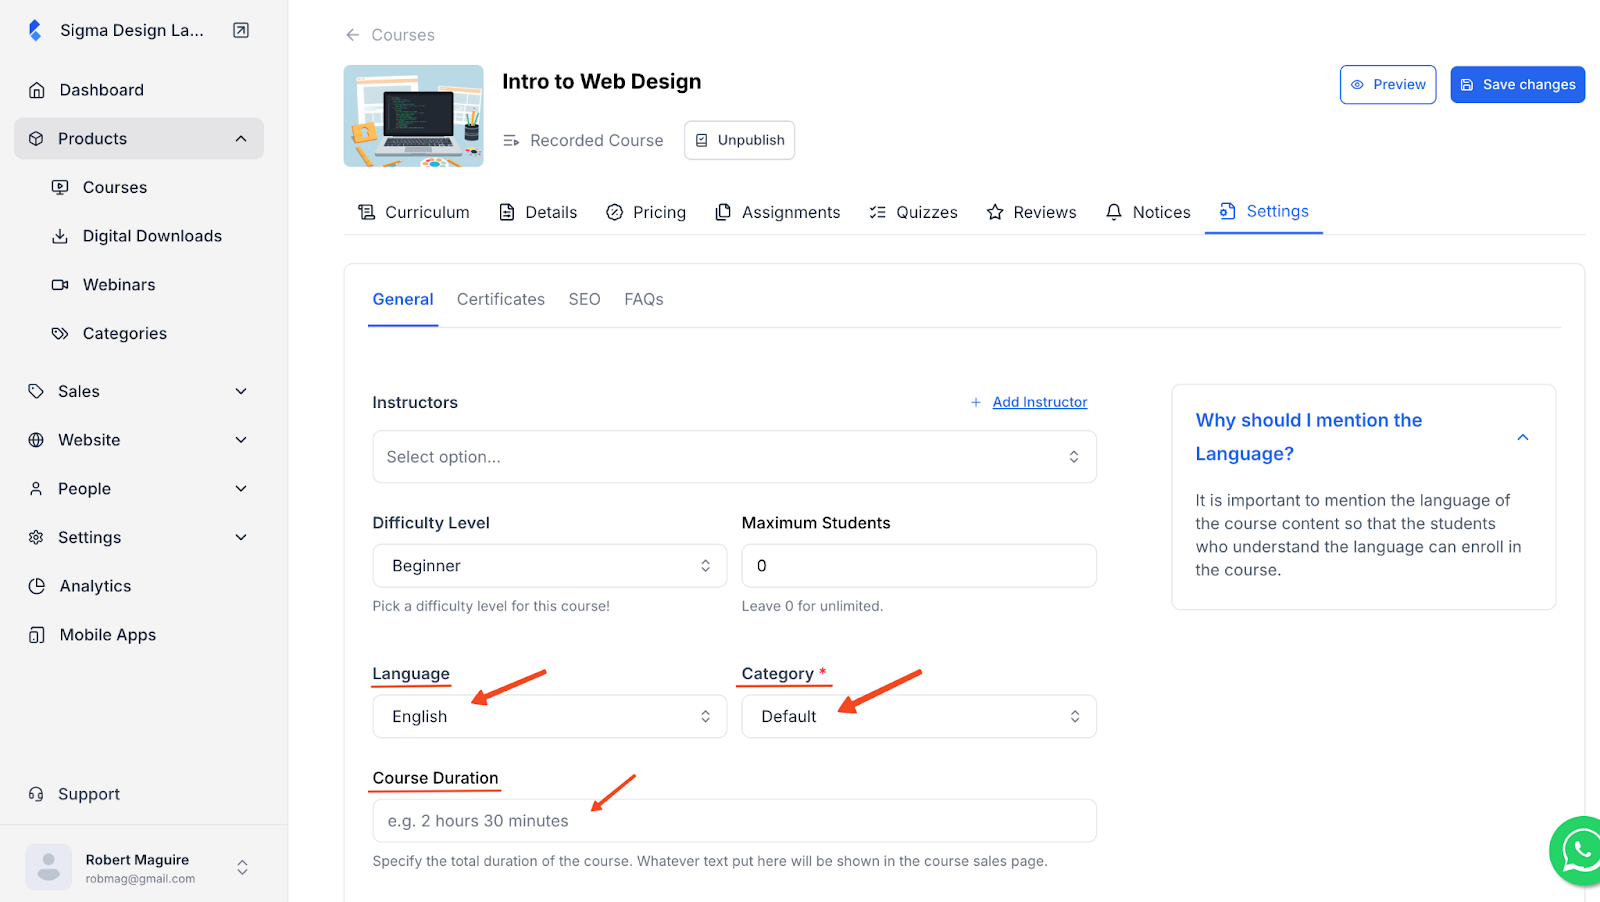Click the Courses monitor icon in sidebar
Viewport: 1600px width, 902px height.
click(x=60, y=187)
